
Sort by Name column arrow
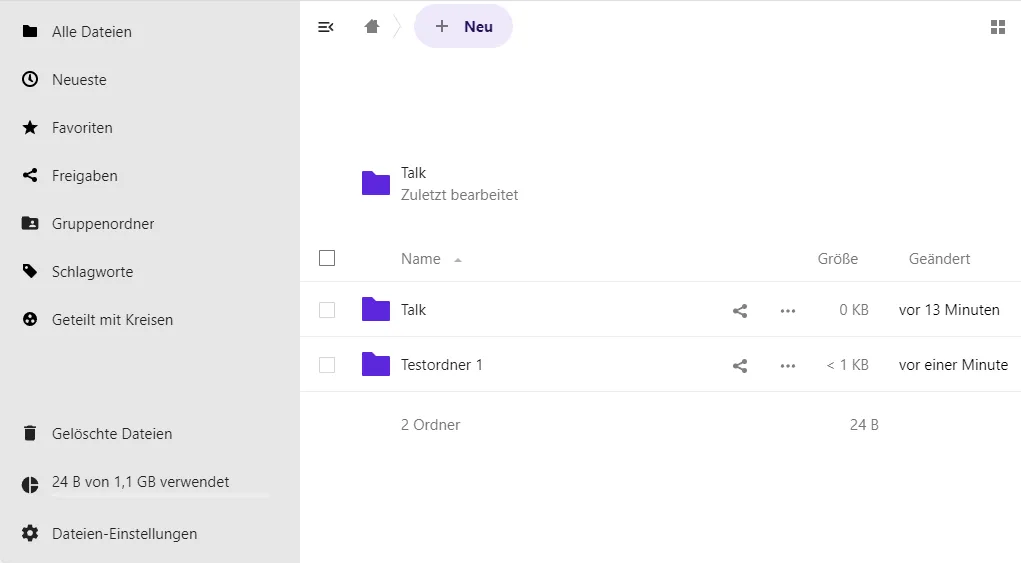[458, 260]
